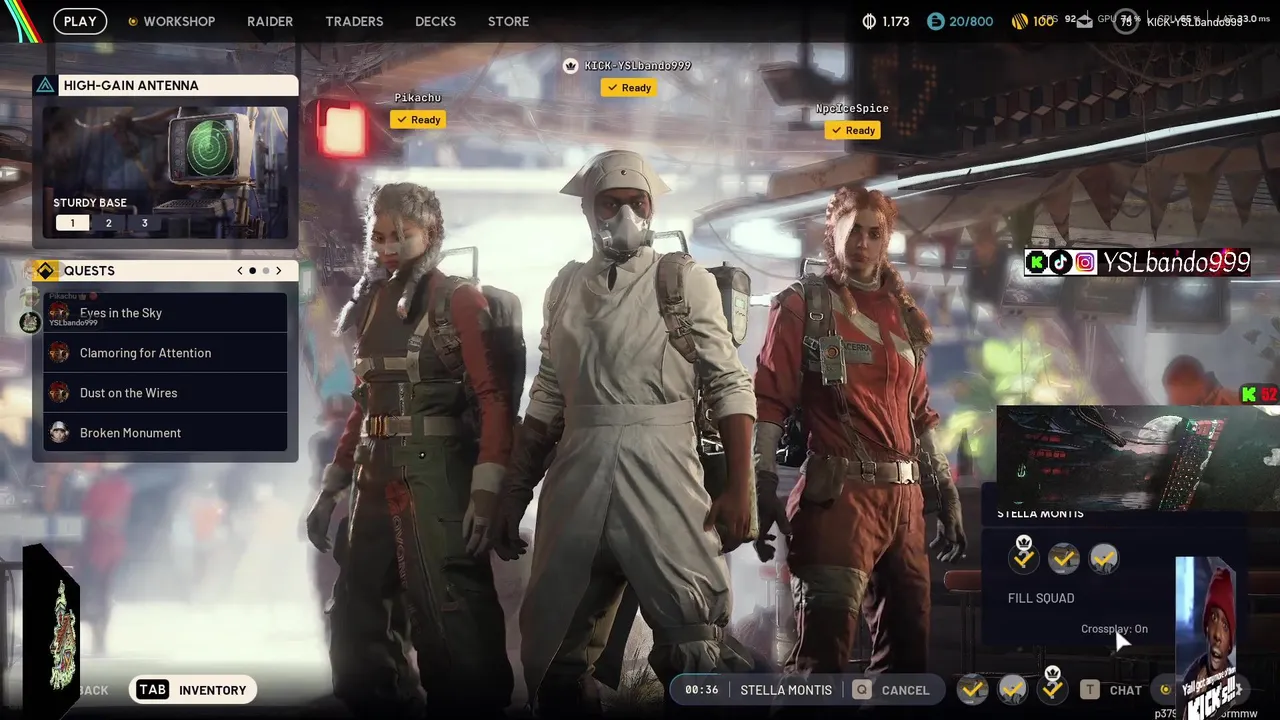The image size is (1280, 720).
Task: Open the Eyes in the Sky quest
Action: click(x=165, y=312)
